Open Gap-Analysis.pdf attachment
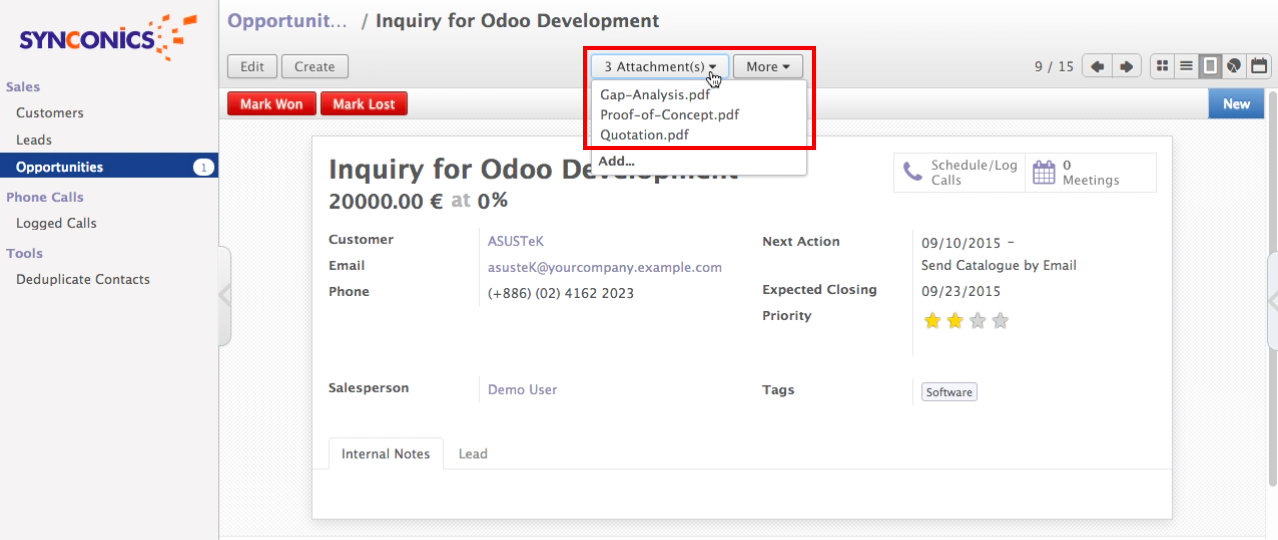 click(654, 95)
